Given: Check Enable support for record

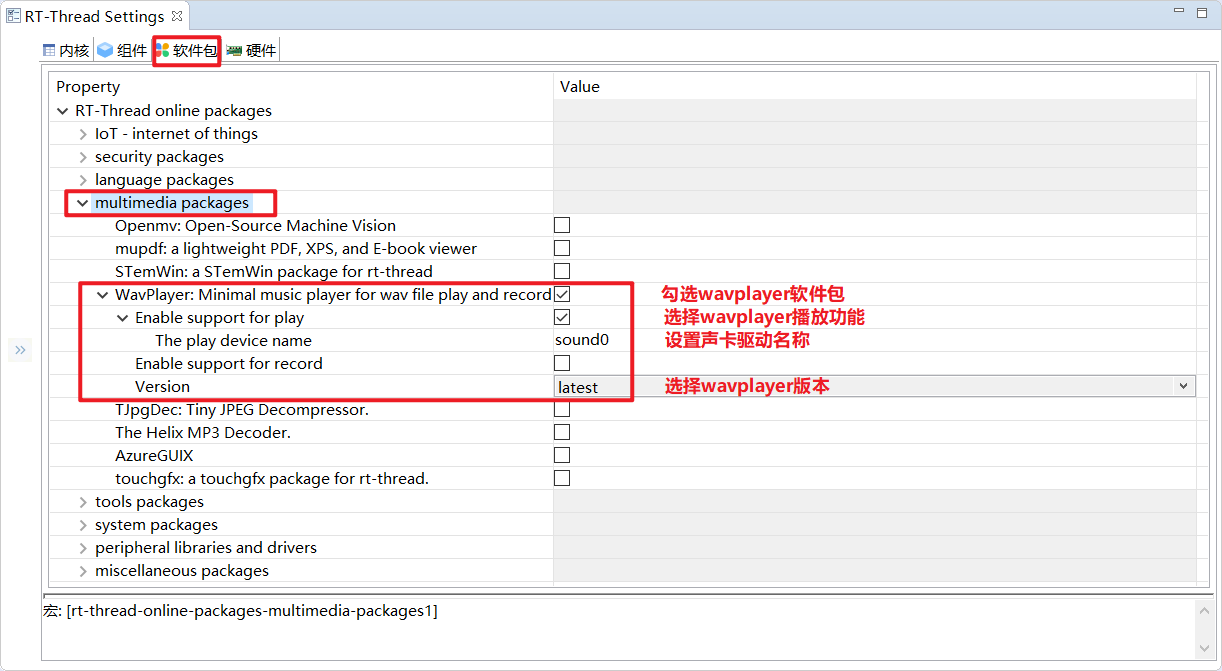Looking at the screenshot, I should click(x=562, y=363).
